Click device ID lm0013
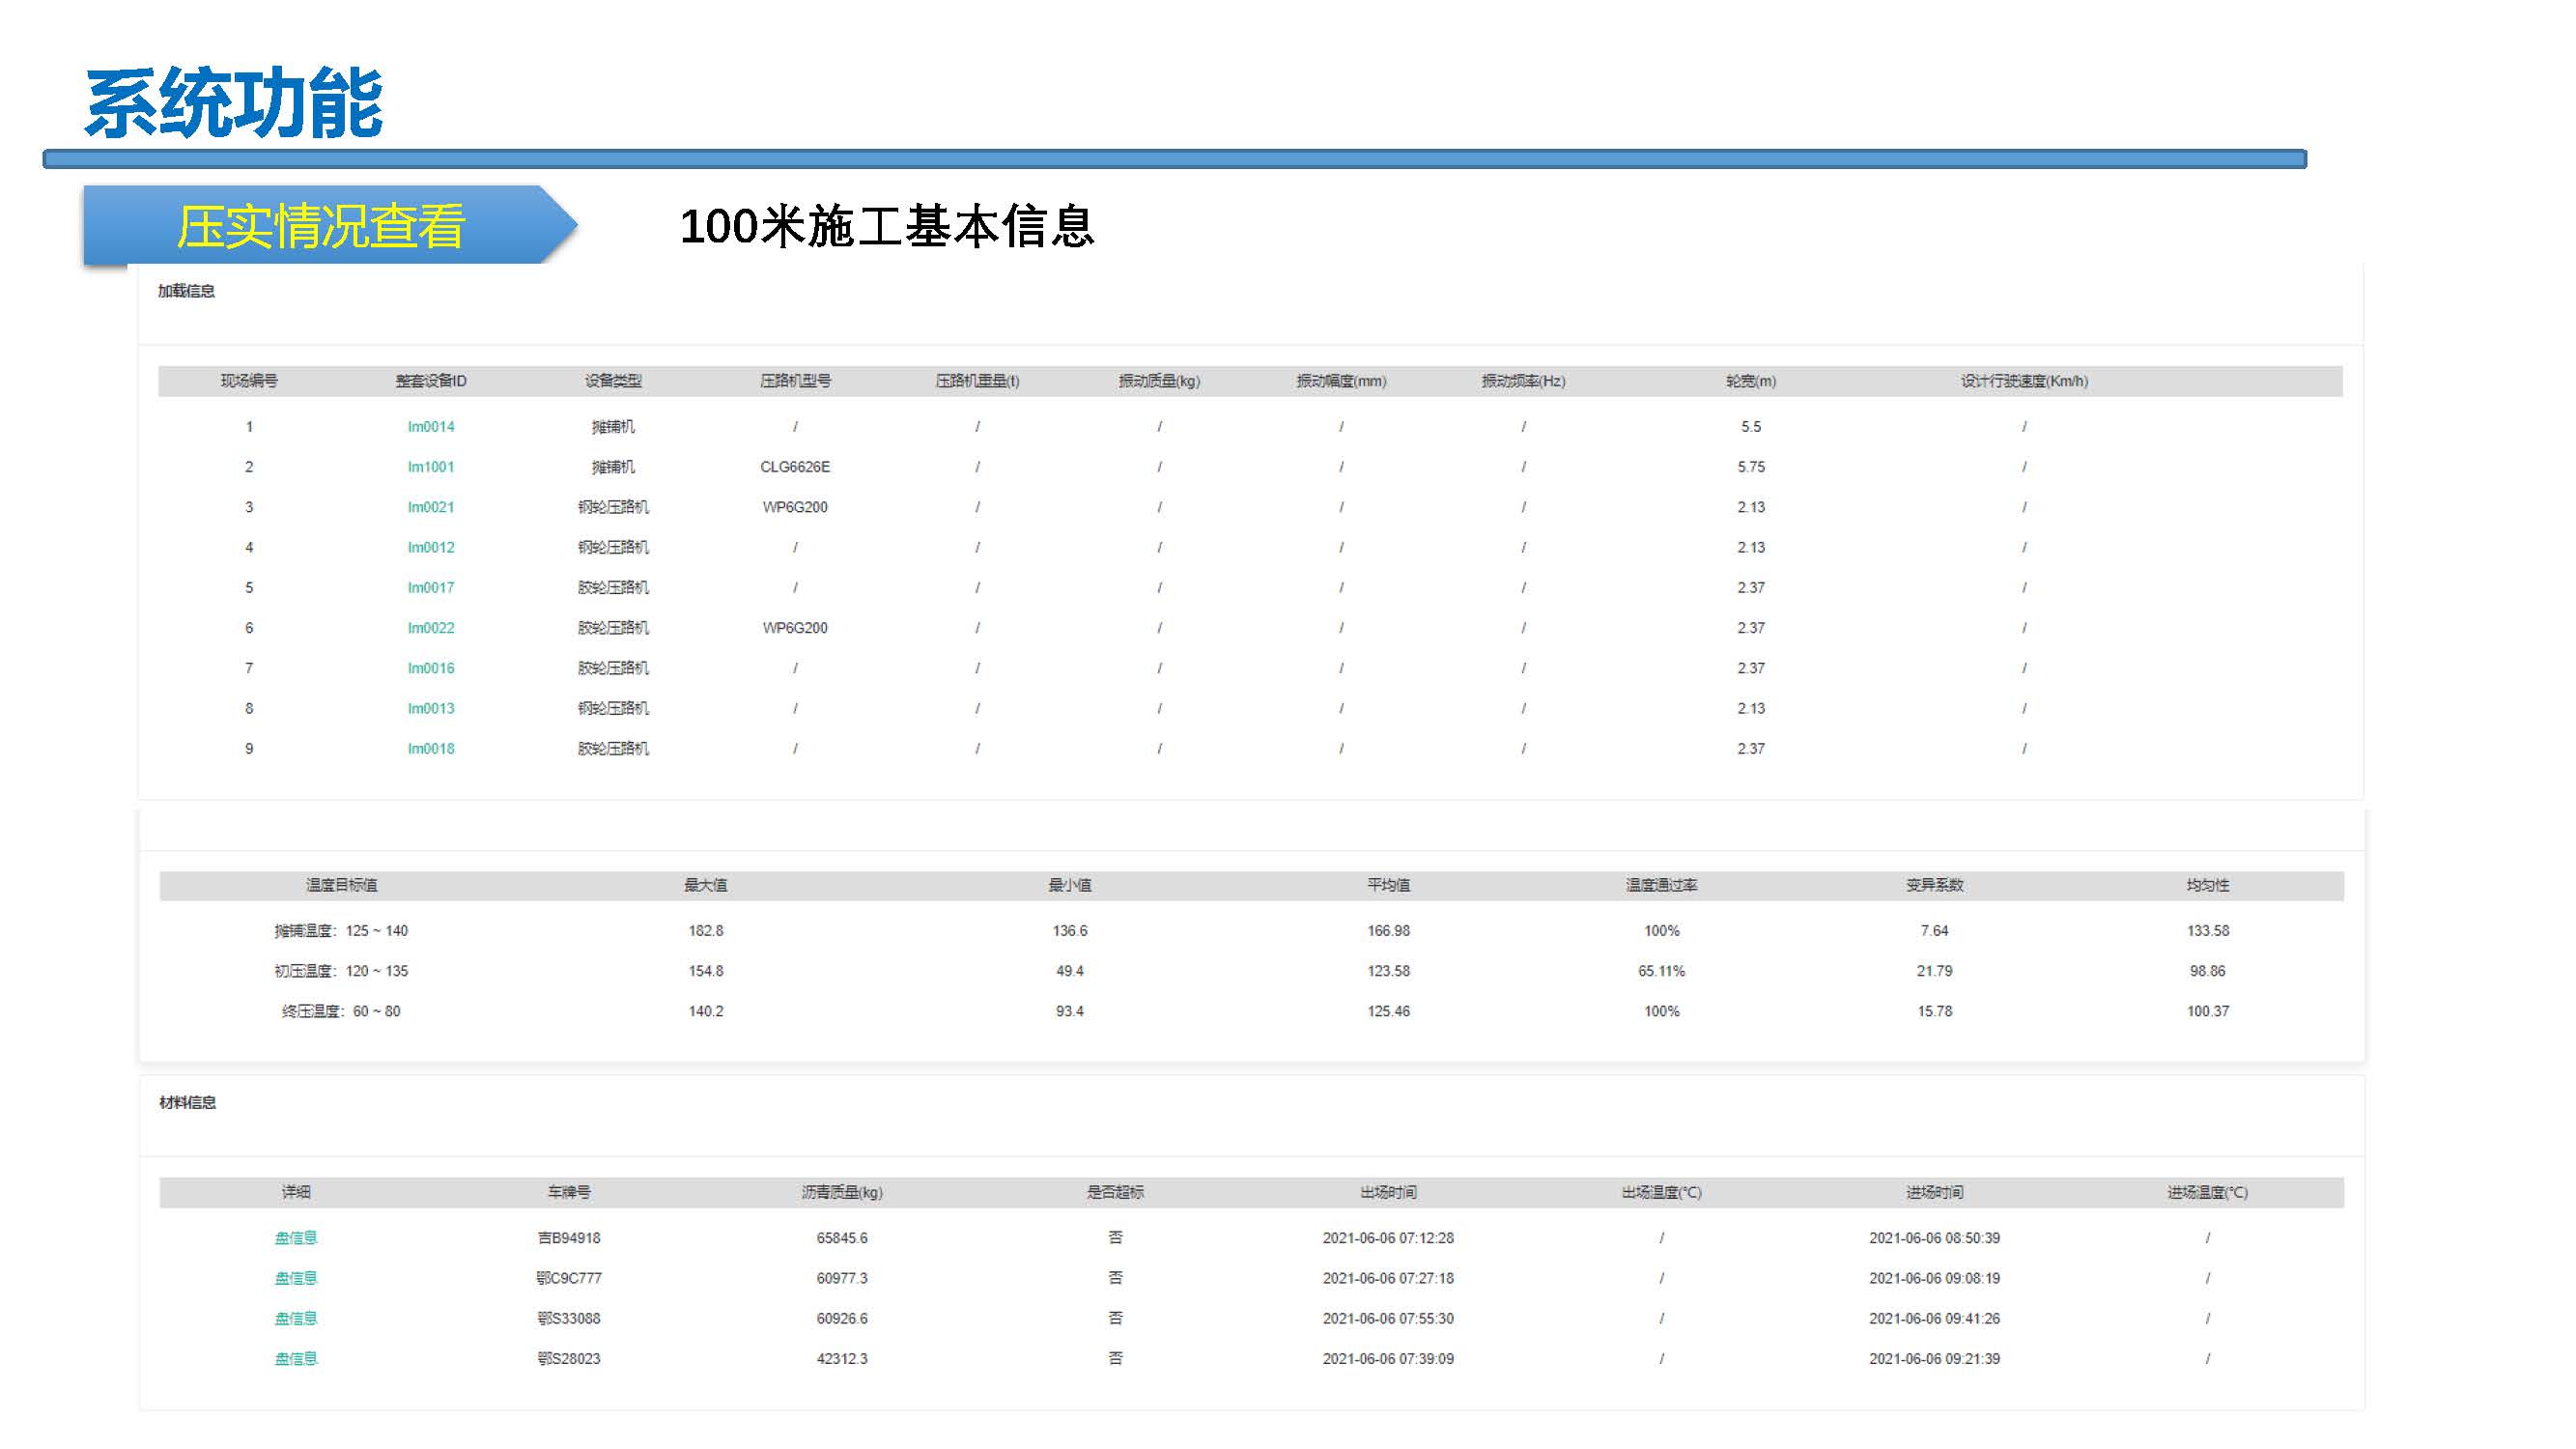The image size is (2576, 1449). point(431,708)
